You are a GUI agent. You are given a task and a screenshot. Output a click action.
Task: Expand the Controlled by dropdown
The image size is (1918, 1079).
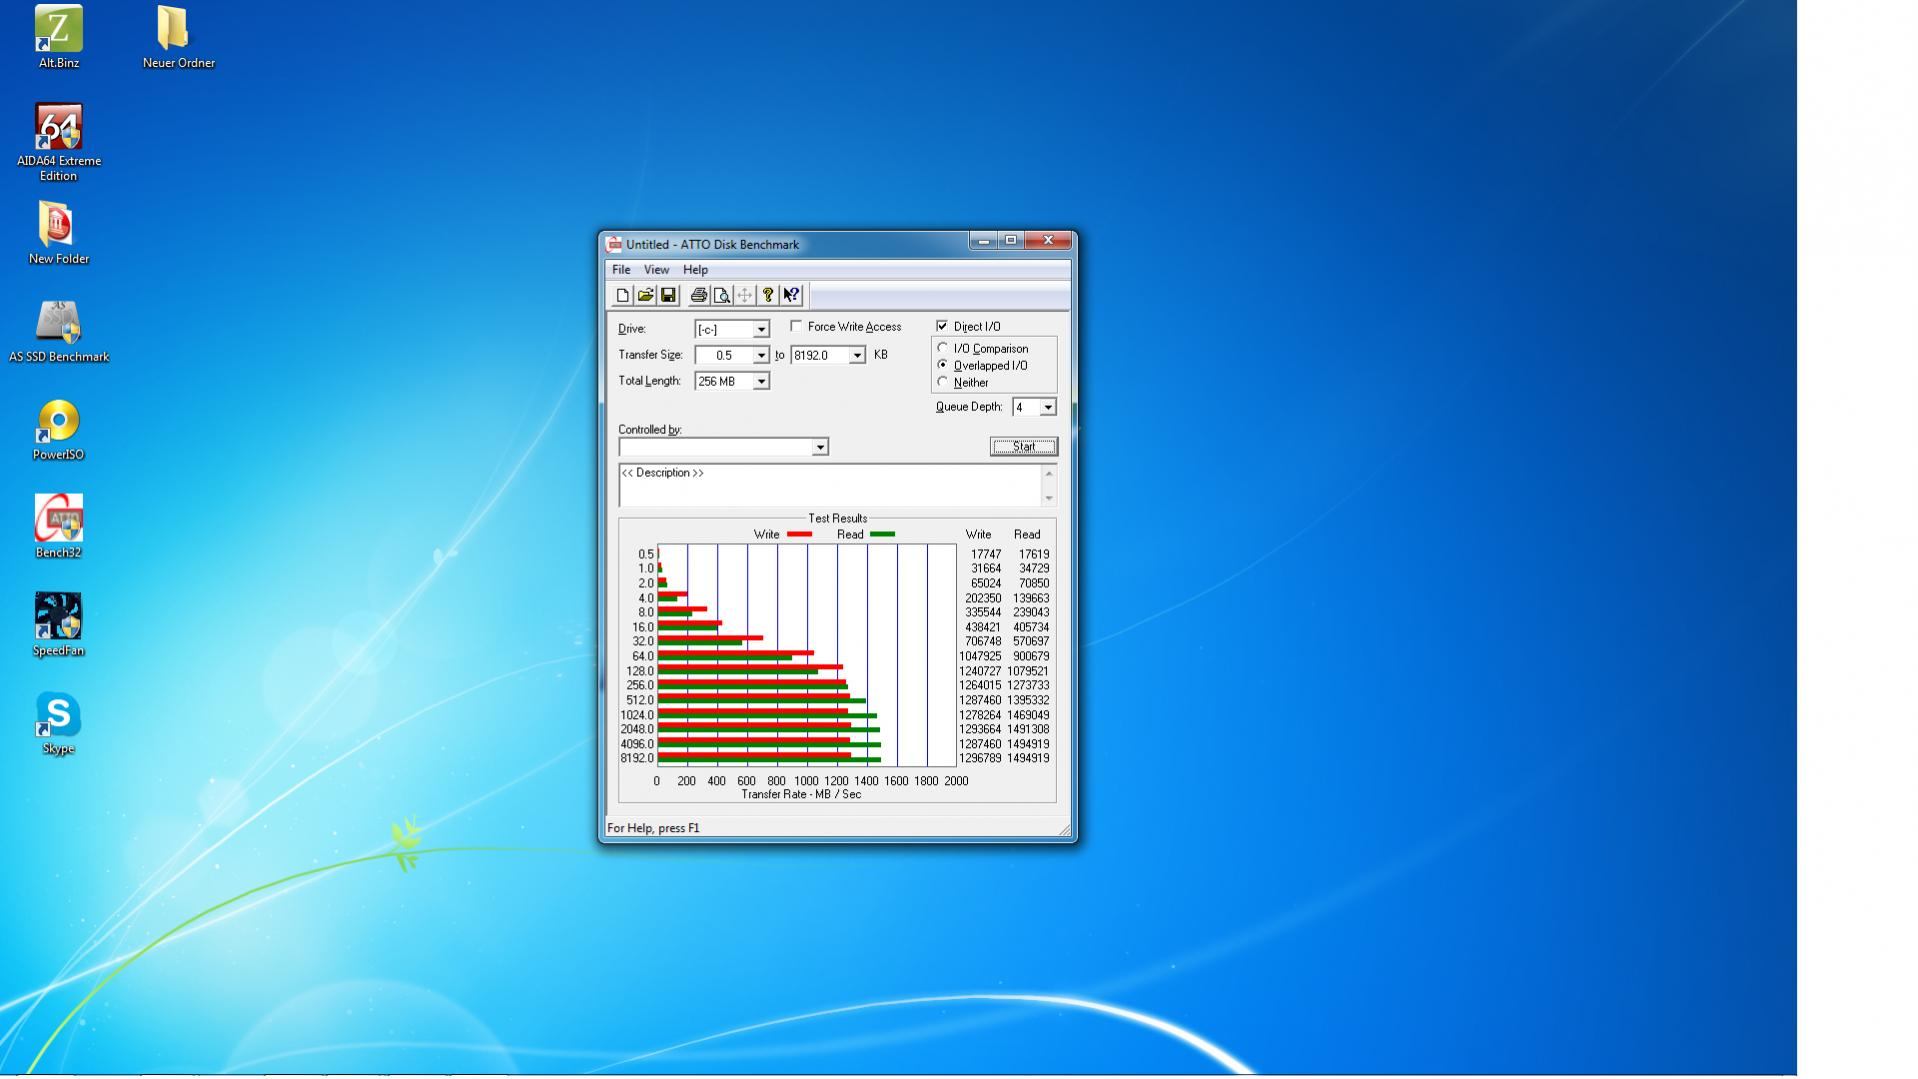pyautogui.click(x=820, y=447)
